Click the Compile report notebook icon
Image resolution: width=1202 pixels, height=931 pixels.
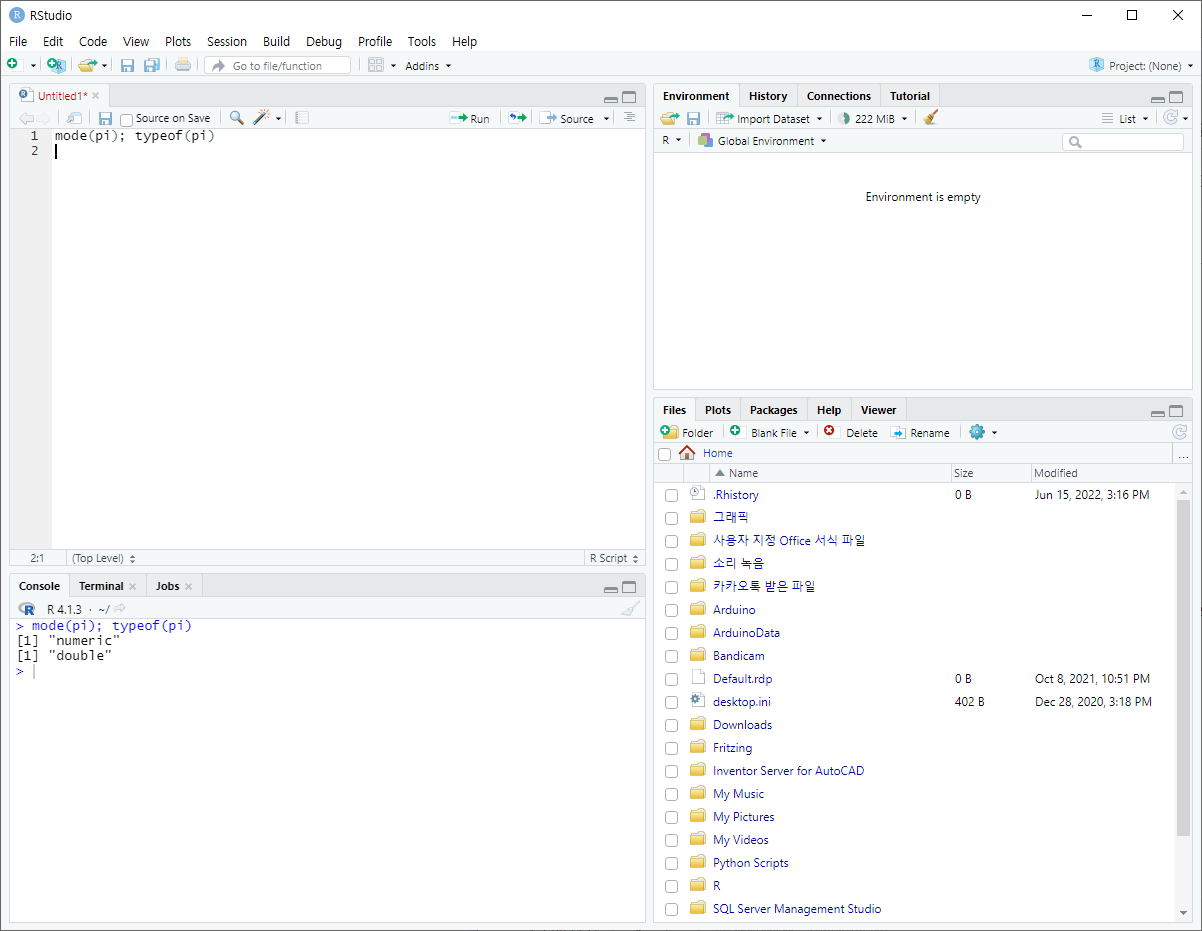point(302,118)
